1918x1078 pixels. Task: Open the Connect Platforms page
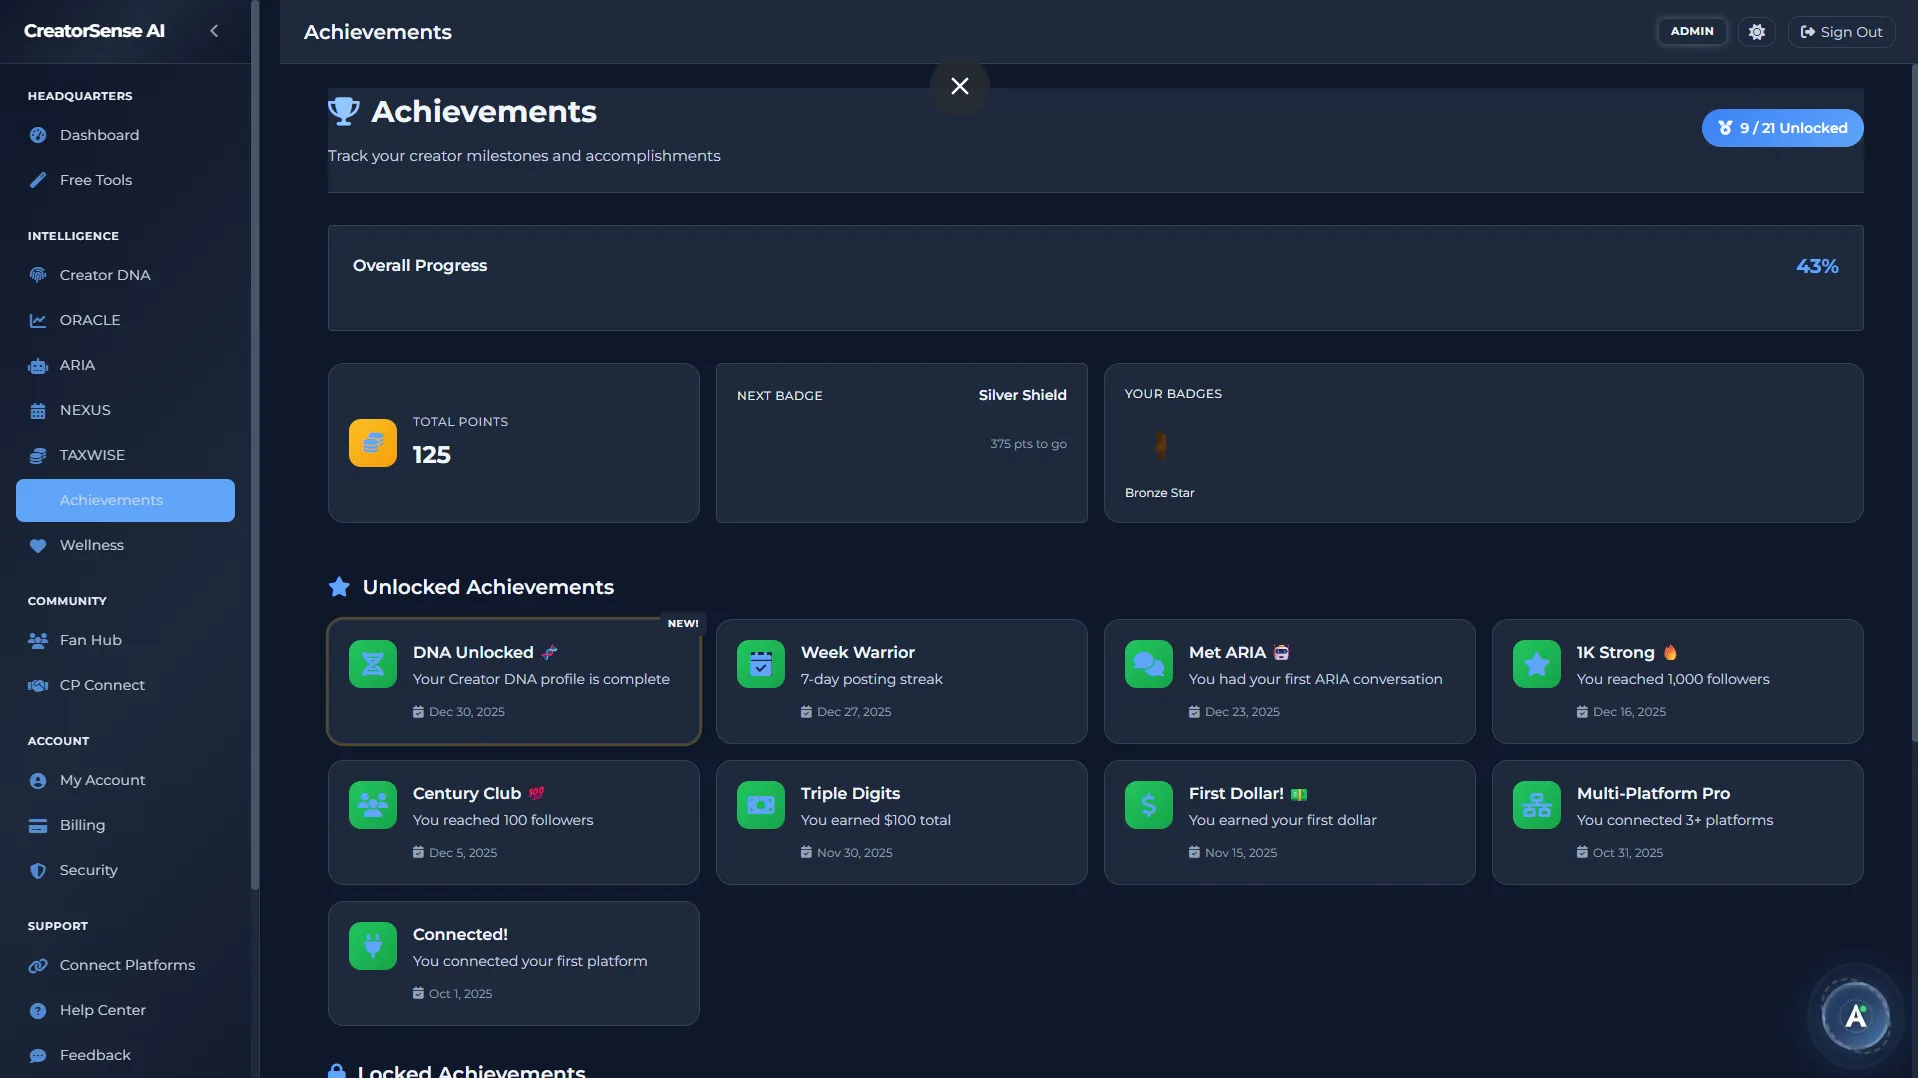[x=125, y=965]
